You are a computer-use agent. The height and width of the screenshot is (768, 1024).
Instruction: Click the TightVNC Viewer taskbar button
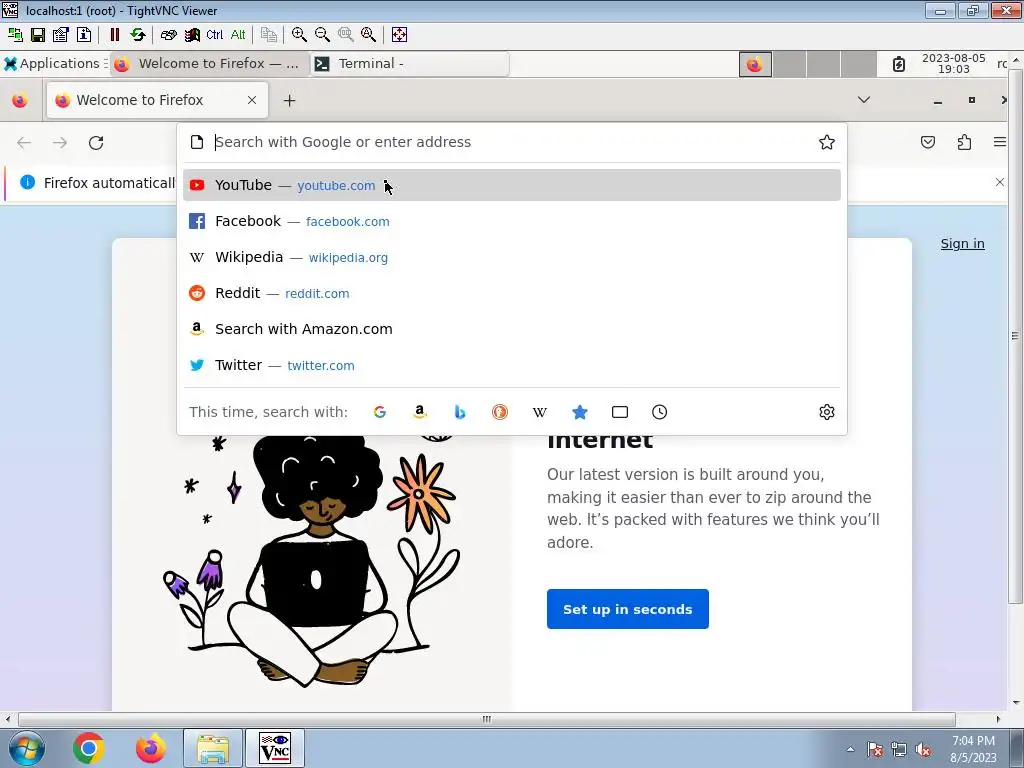[275, 748]
